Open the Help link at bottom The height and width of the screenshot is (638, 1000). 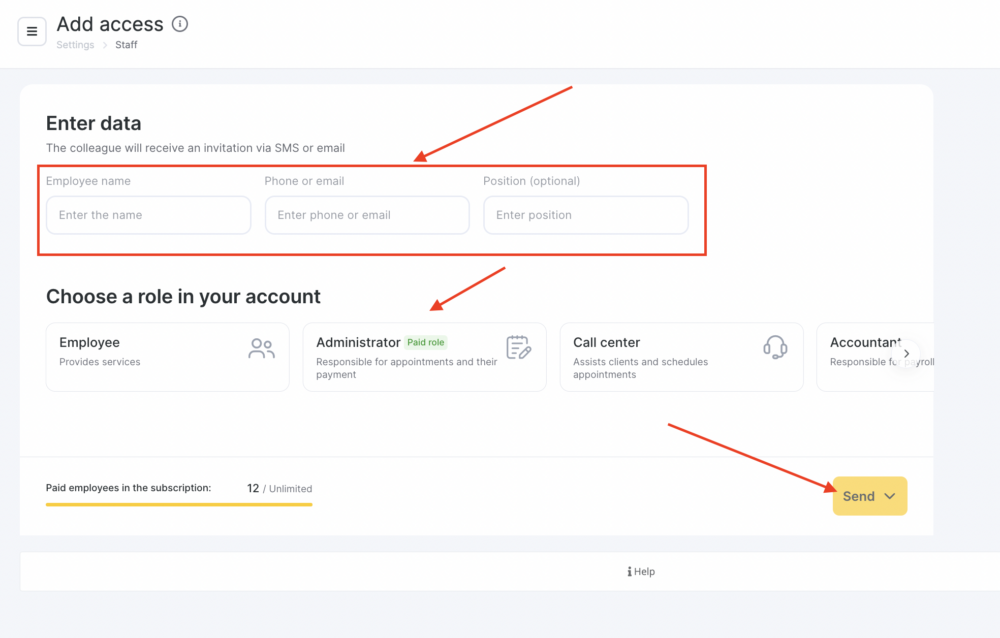coord(641,572)
